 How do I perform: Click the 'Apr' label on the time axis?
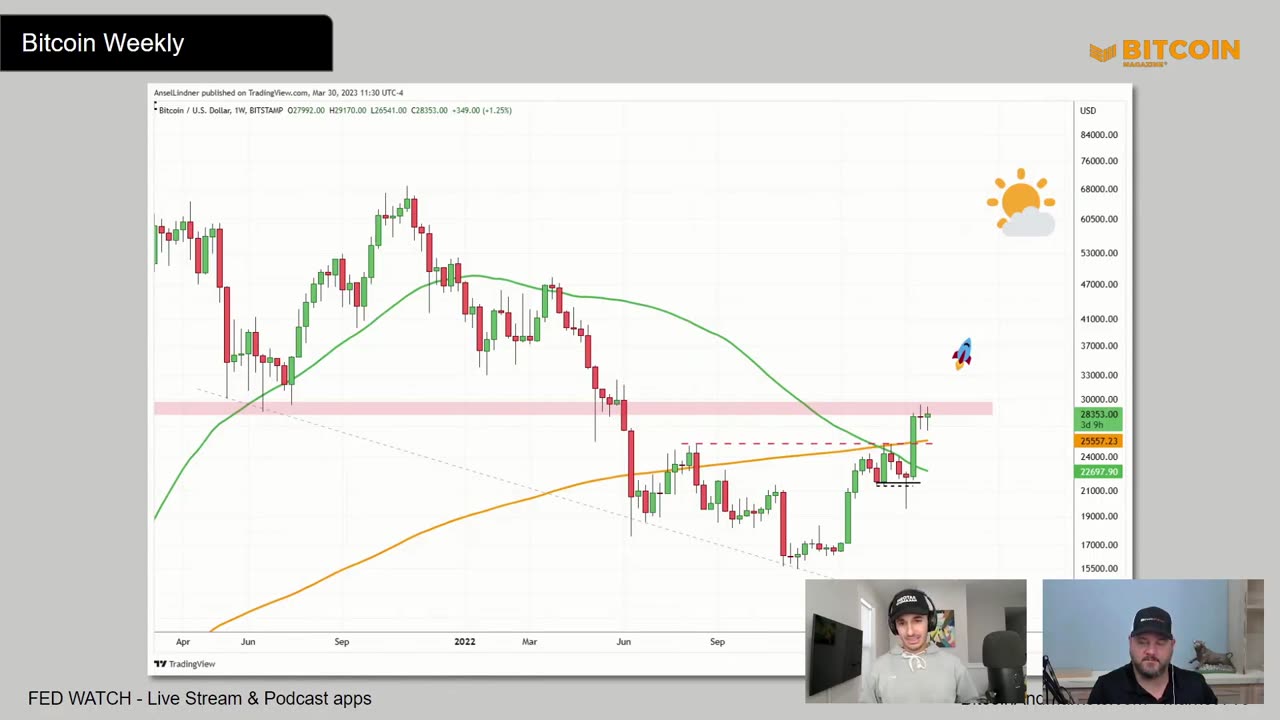click(x=183, y=642)
